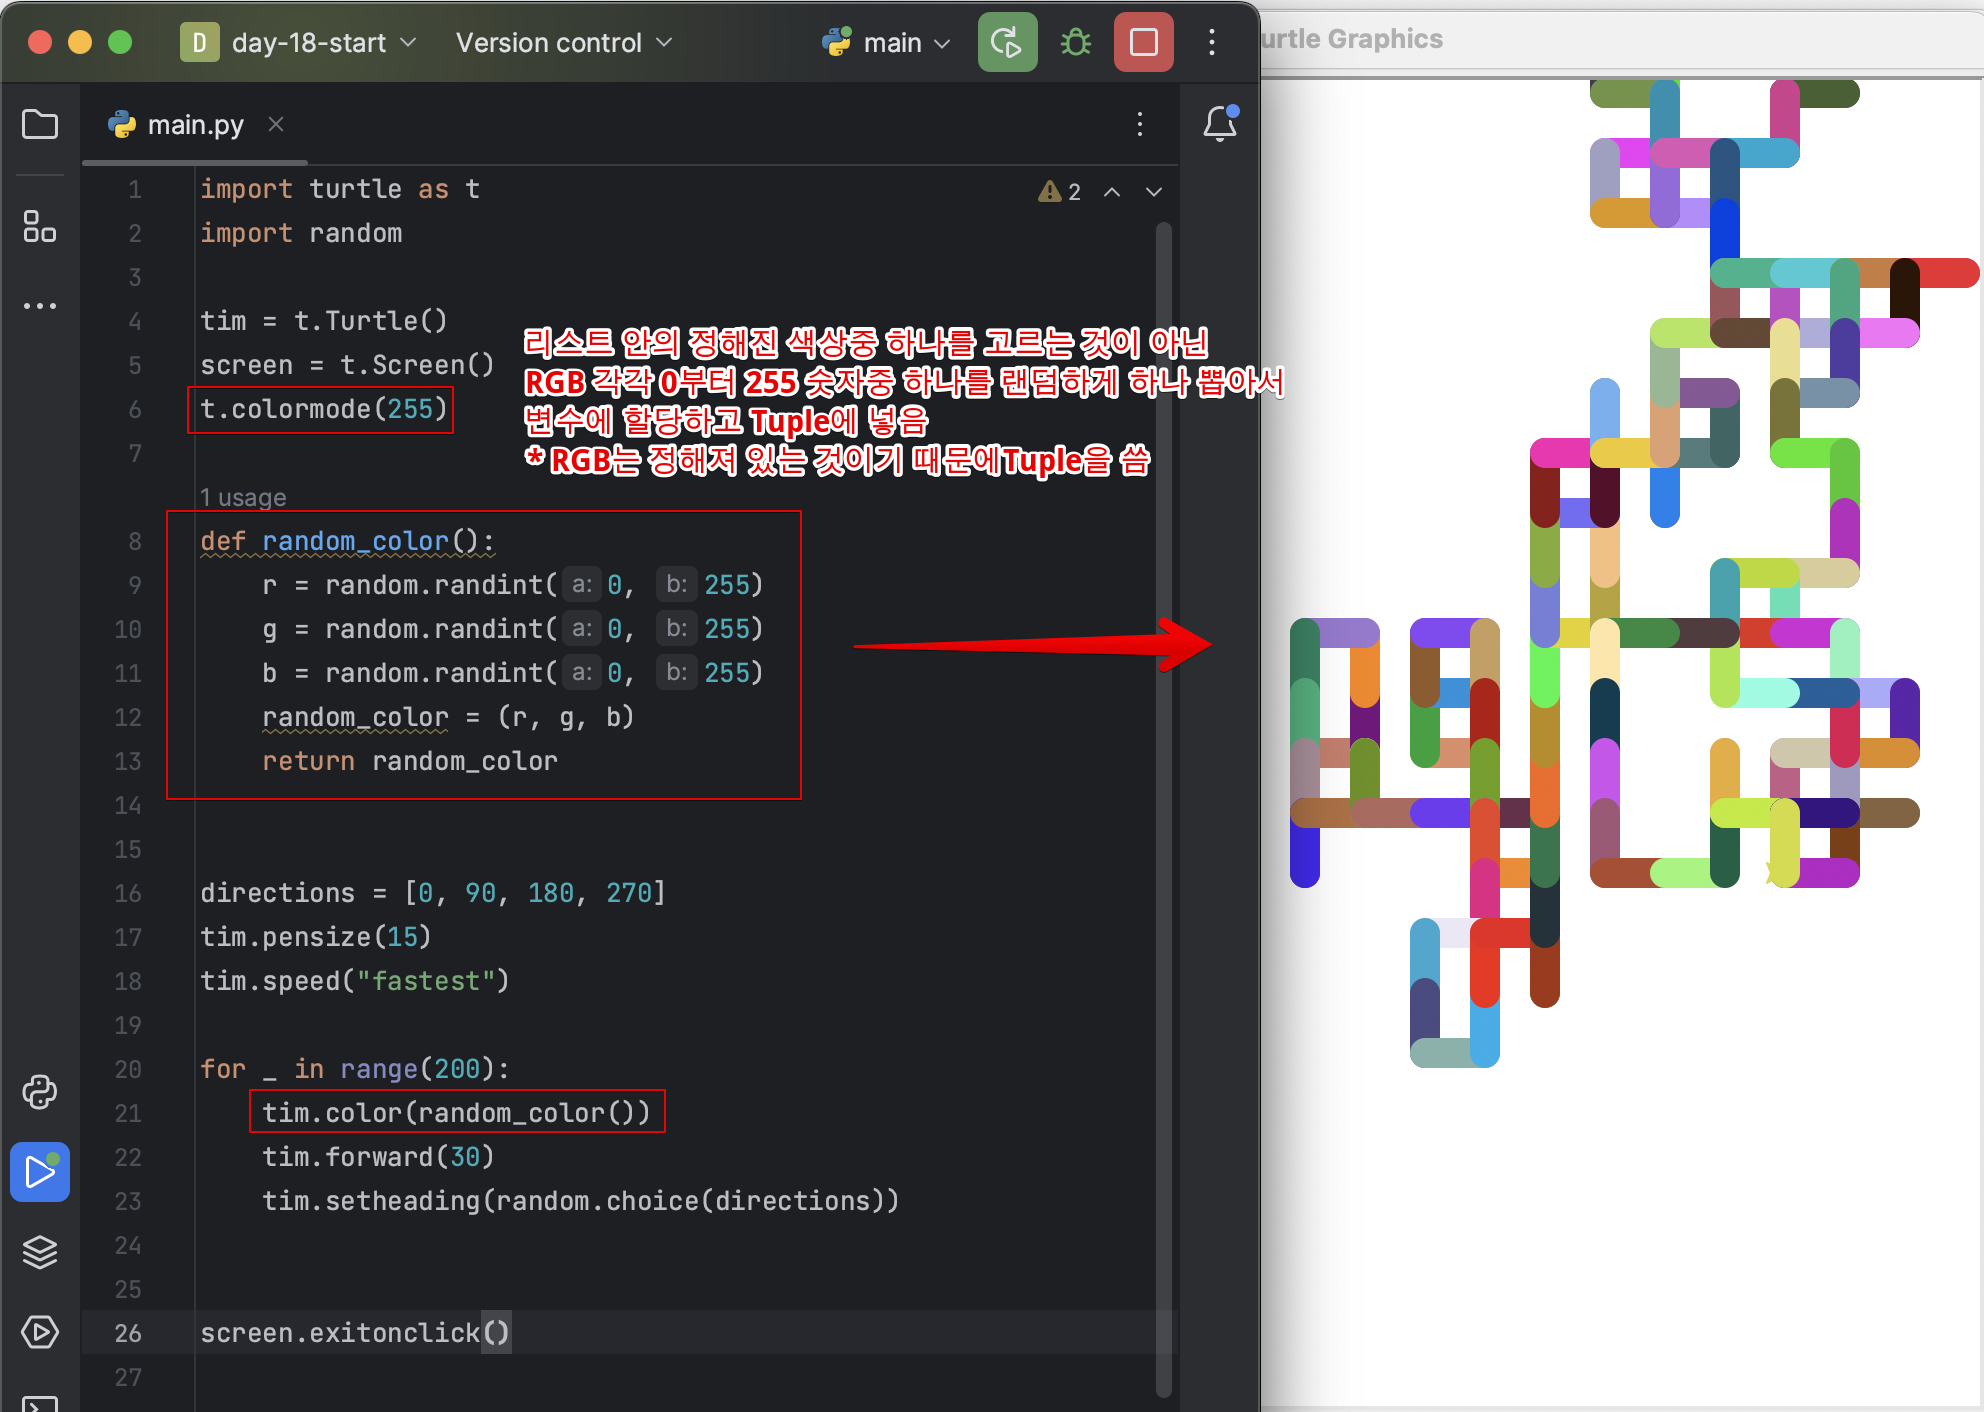
Task: Click 'for _ in range(200):' line
Action: 355,1069
